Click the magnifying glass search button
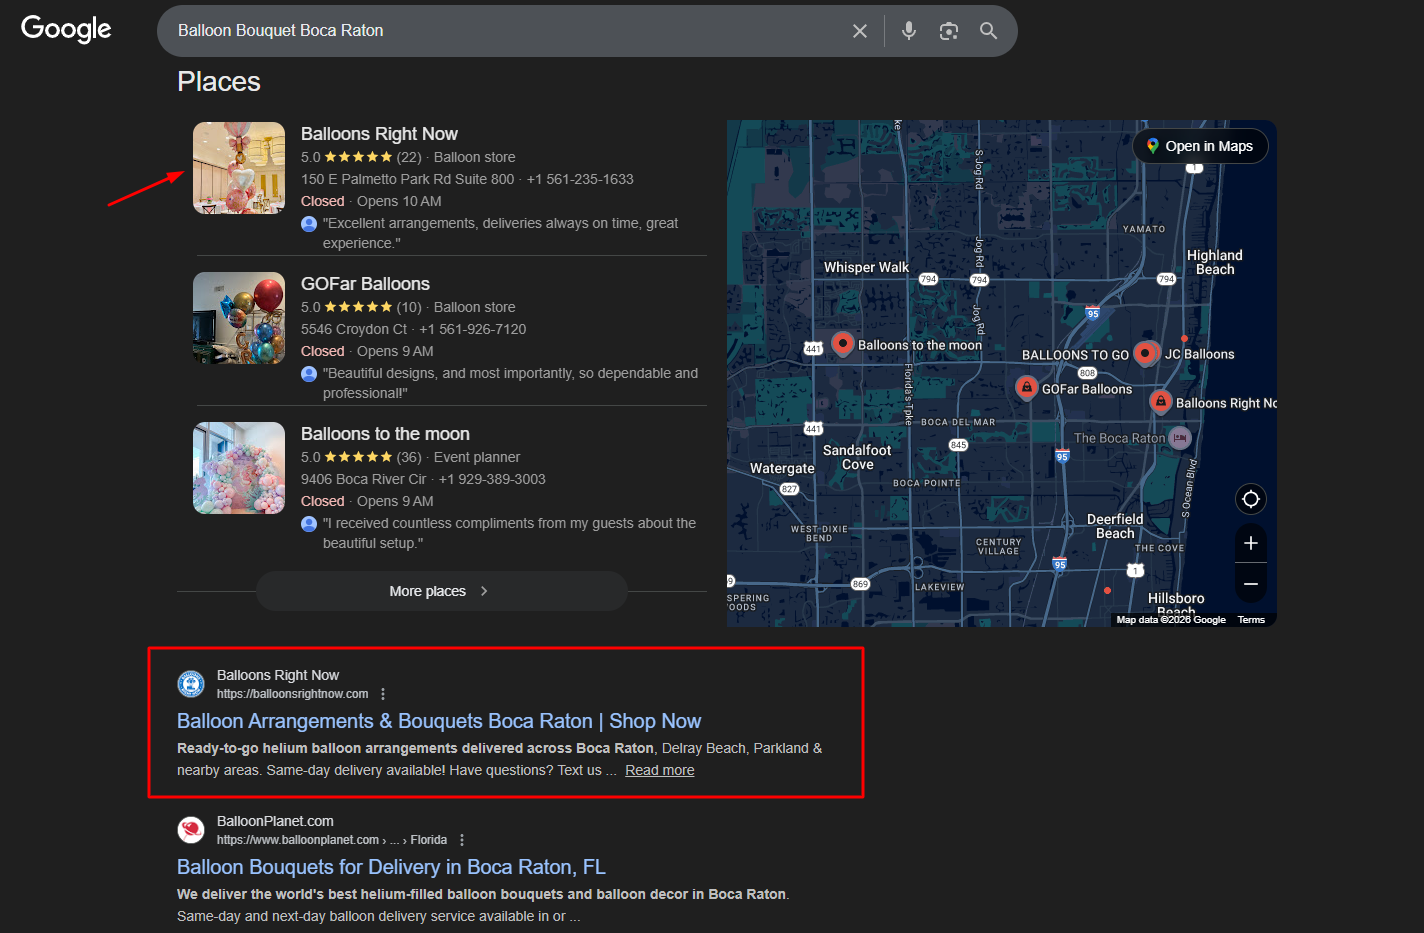Image resolution: width=1424 pixels, height=933 pixels. click(x=988, y=31)
